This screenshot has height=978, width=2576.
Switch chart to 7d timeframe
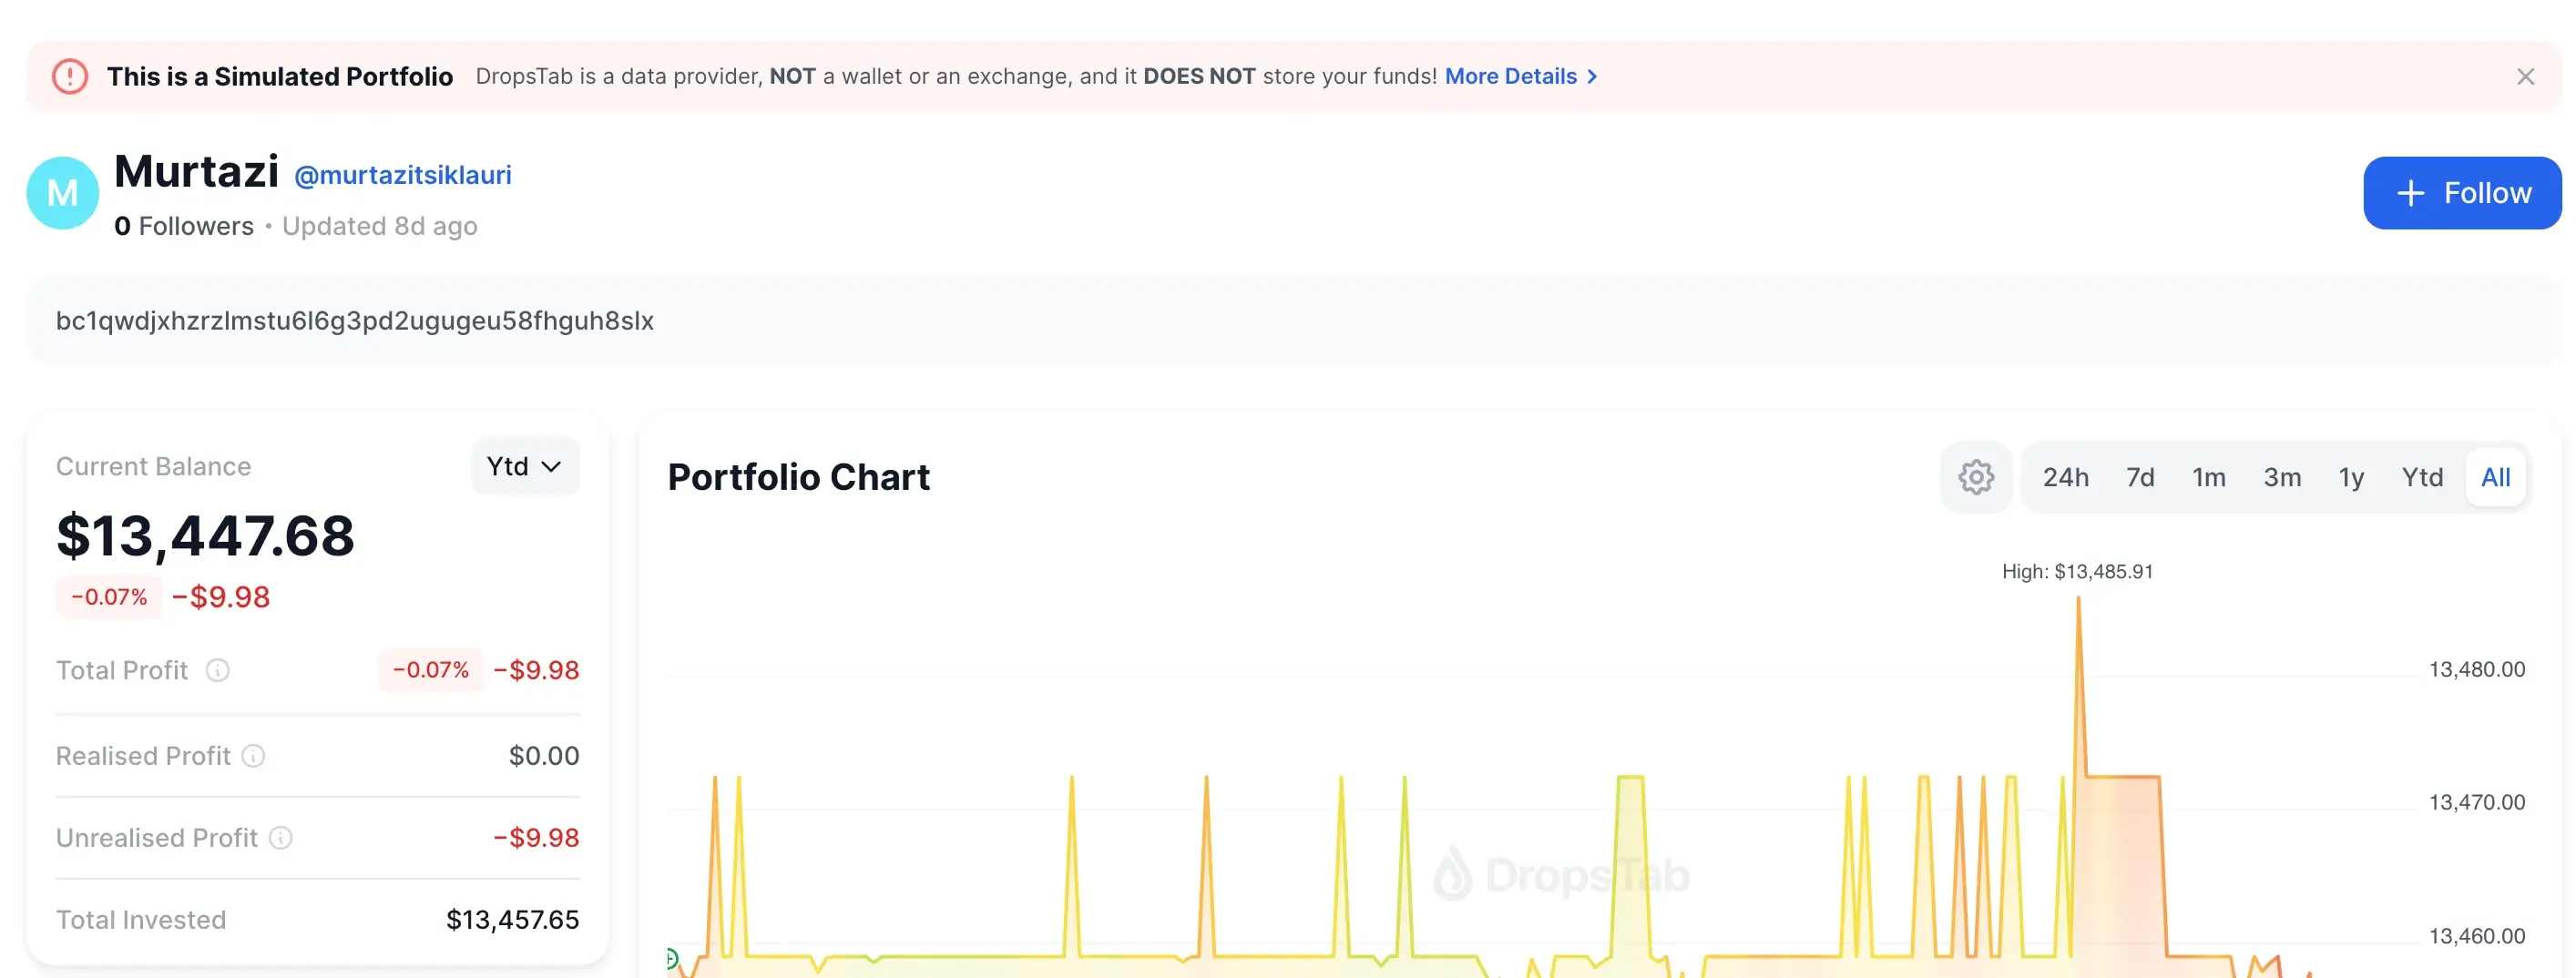(2140, 477)
